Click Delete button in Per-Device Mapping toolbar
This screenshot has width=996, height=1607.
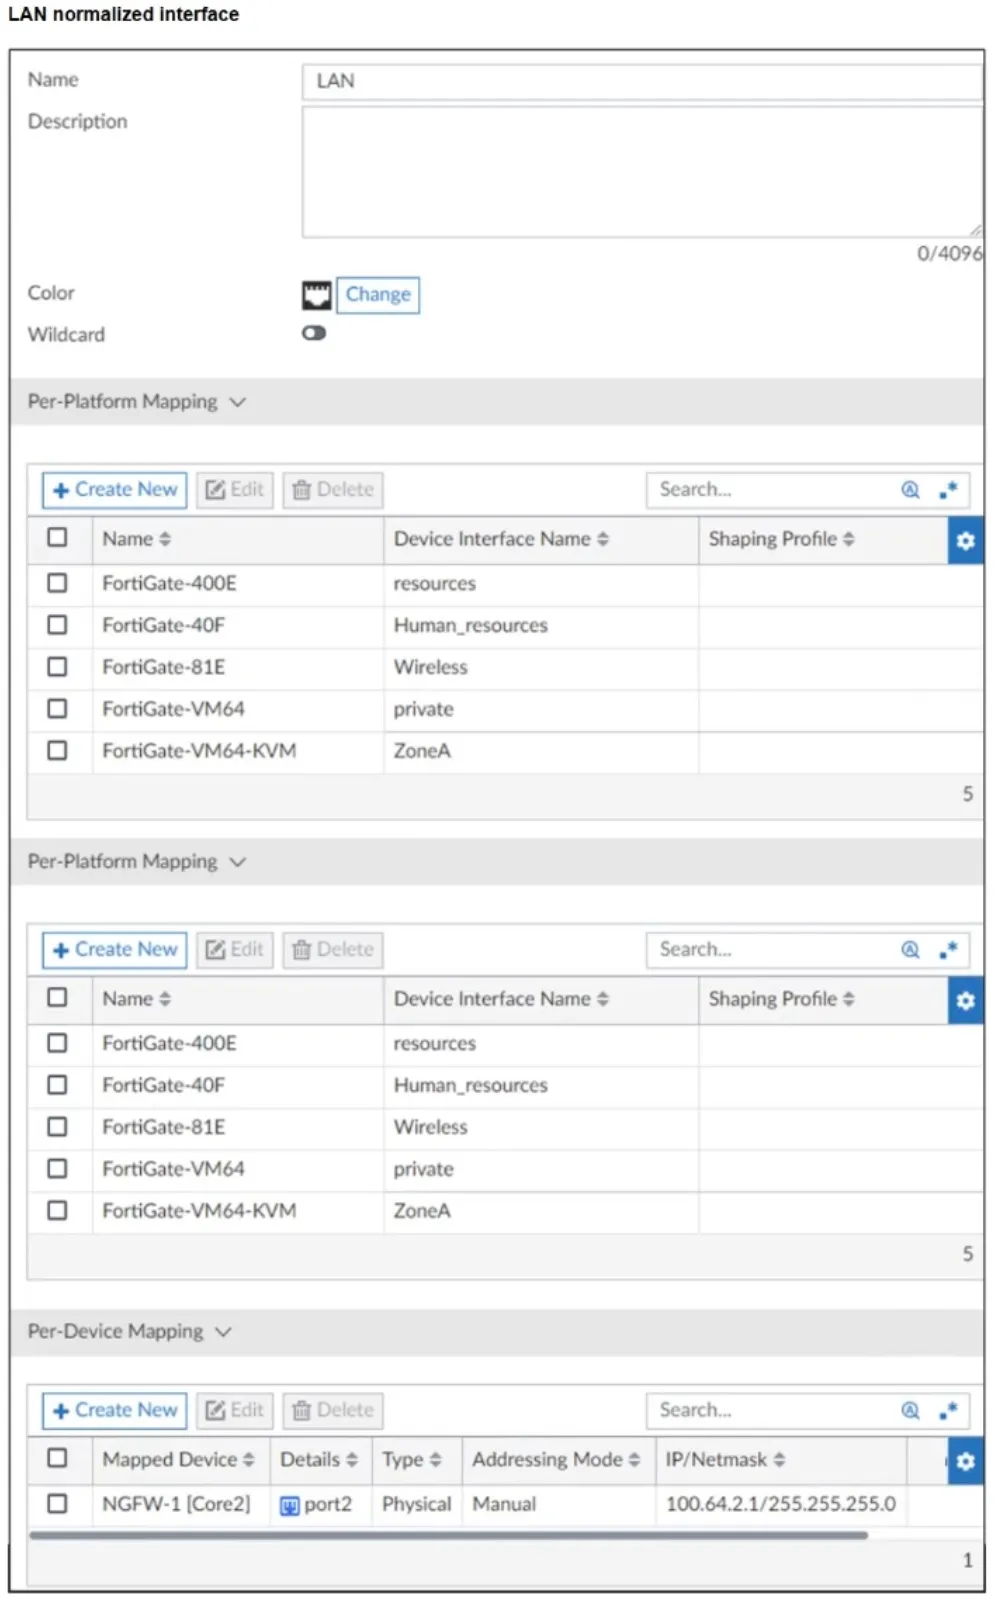point(333,1410)
